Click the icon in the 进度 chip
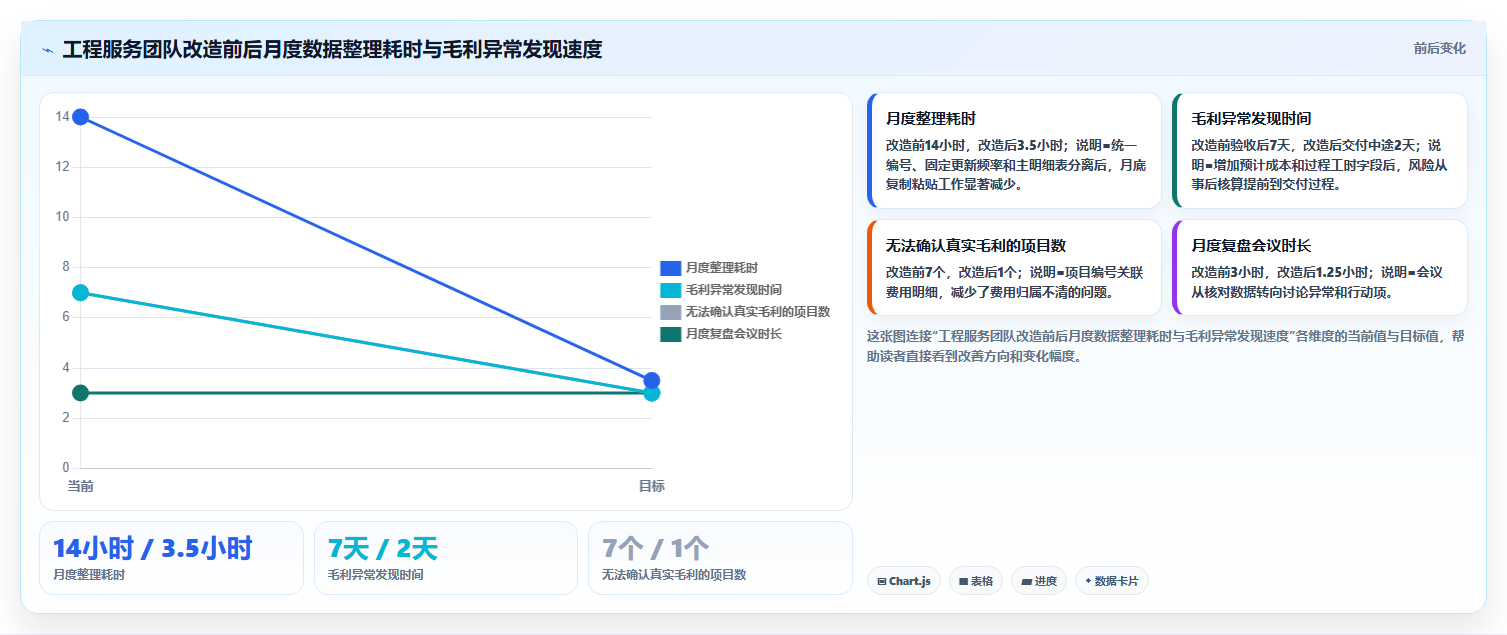The image size is (1507, 635). [x=1026, y=581]
